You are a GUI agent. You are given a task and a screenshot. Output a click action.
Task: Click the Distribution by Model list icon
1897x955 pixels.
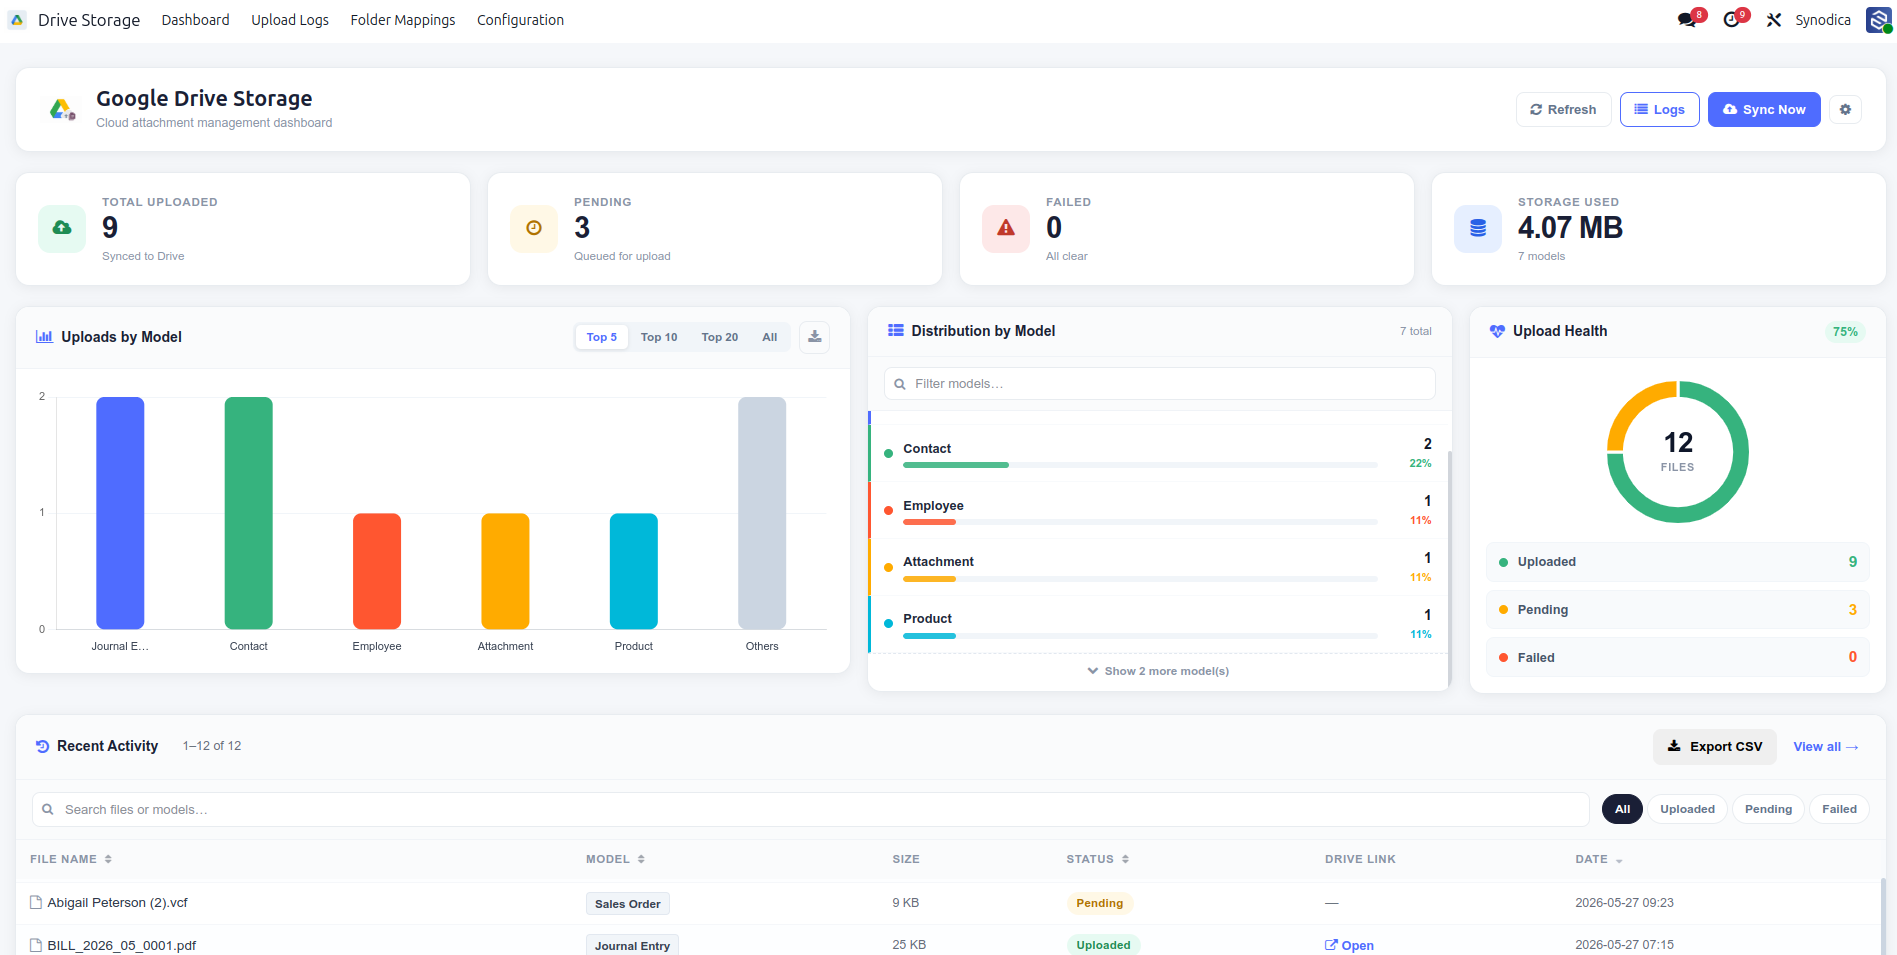tap(896, 331)
